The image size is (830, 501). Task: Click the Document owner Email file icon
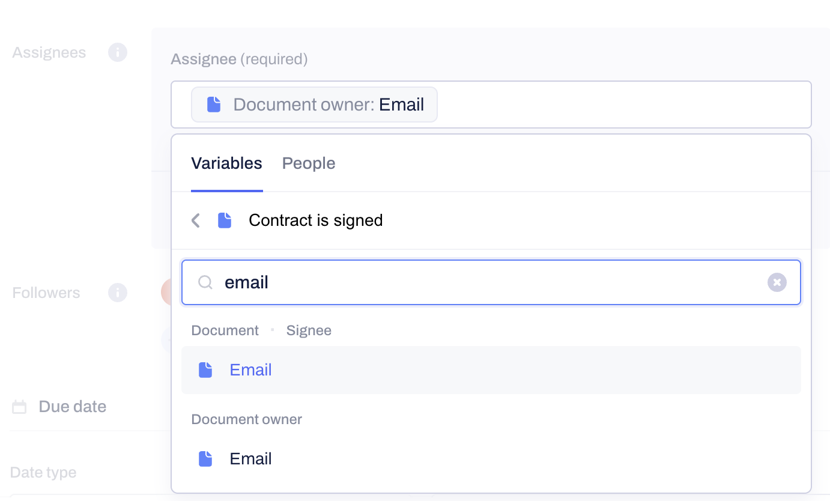click(x=205, y=459)
